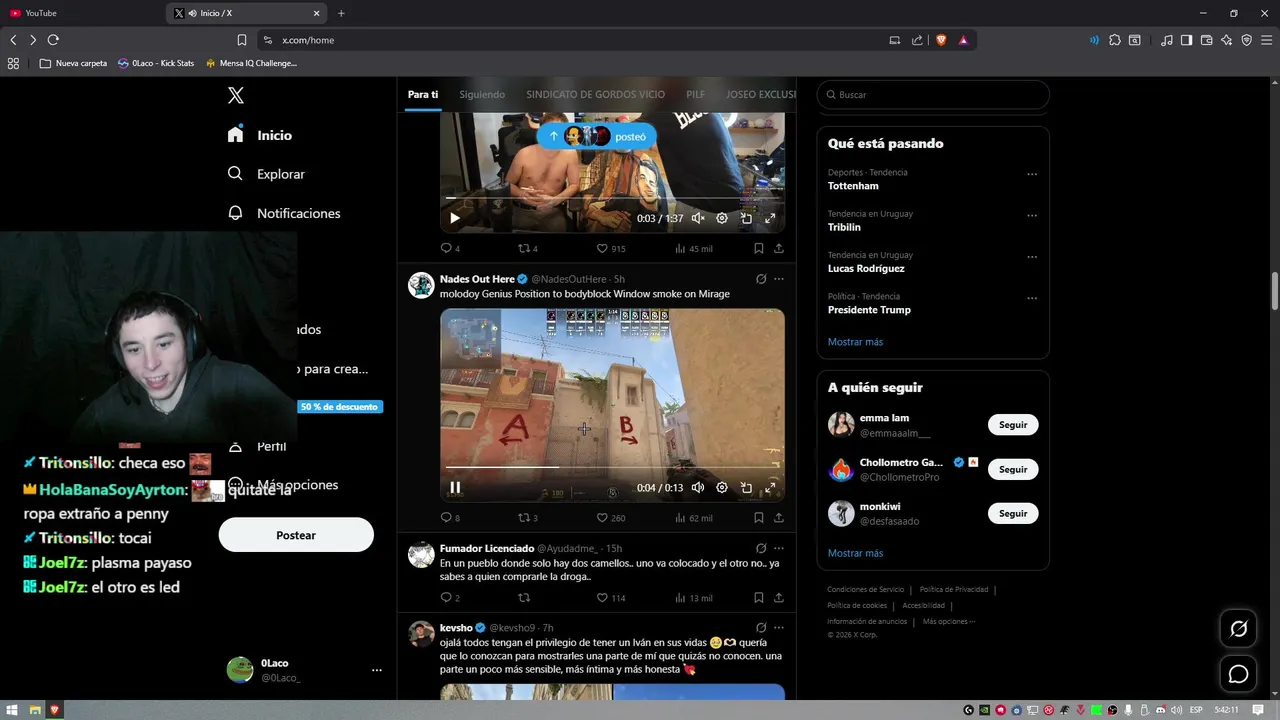The height and width of the screenshot is (720, 1280).
Task: Share the Nades Out Here post
Action: (779, 518)
